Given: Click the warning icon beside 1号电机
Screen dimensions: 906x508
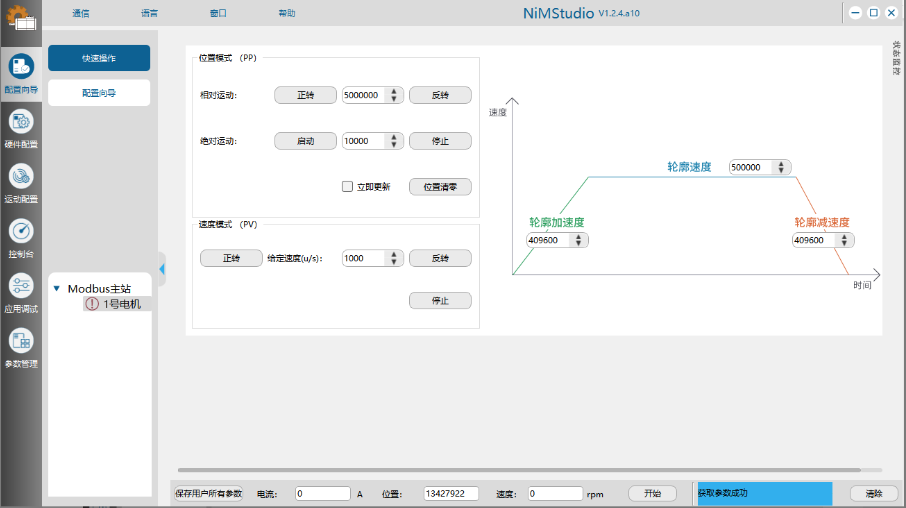Looking at the screenshot, I should (92, 304).
